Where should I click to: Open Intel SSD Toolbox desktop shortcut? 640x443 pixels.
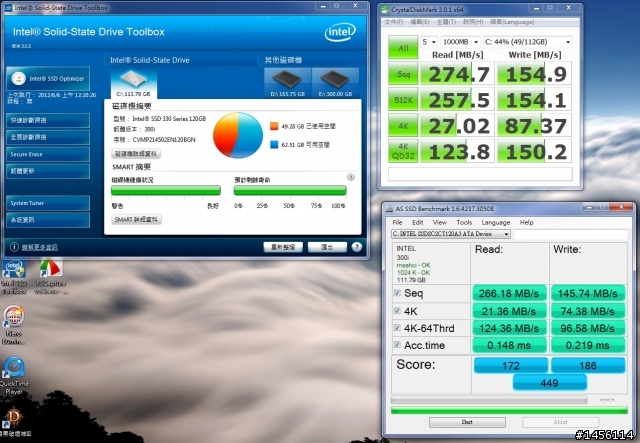click(x=14, y=277)
